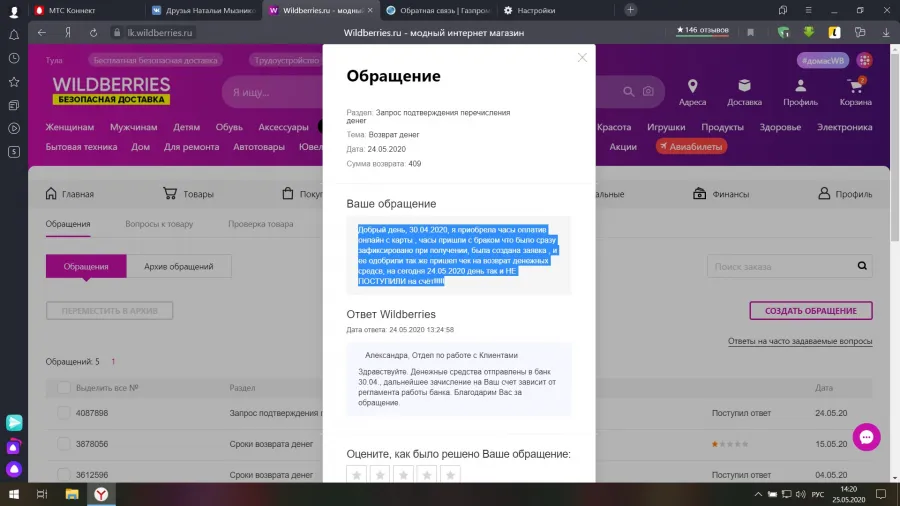Click СОЗДАТЬ ОБРАЩЕНИЕ button

(x=810, y=311)
